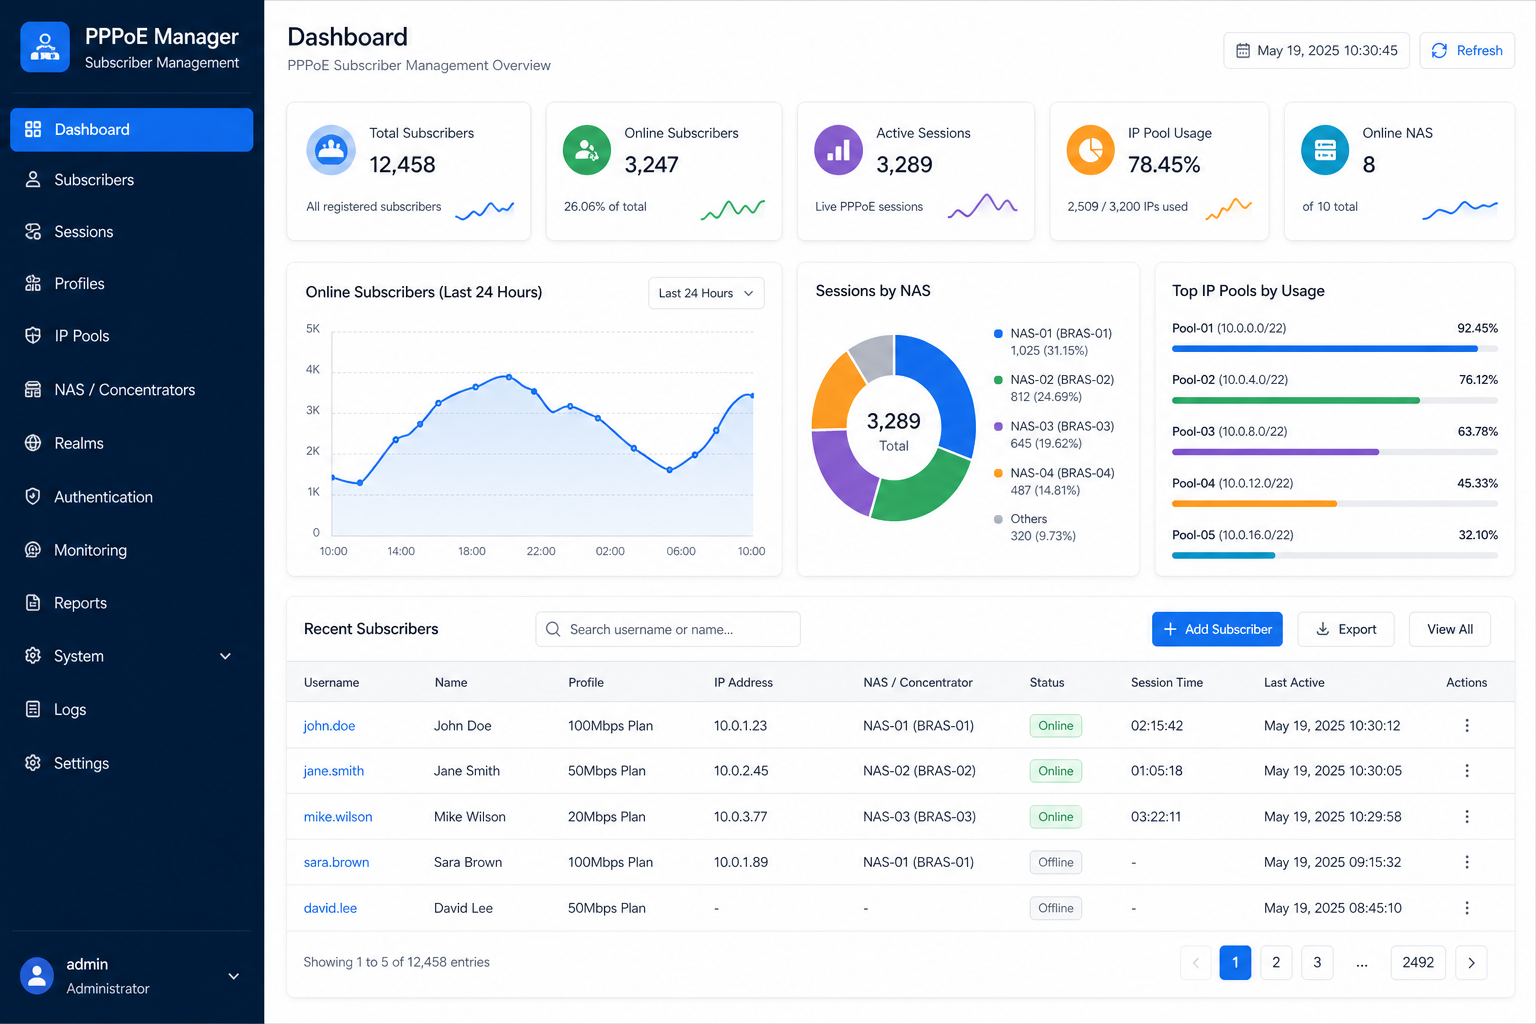Click the calendar icon beside the date
Screen dimensions: 1536x1024
pyautogui.click(x=1243, y=51)
